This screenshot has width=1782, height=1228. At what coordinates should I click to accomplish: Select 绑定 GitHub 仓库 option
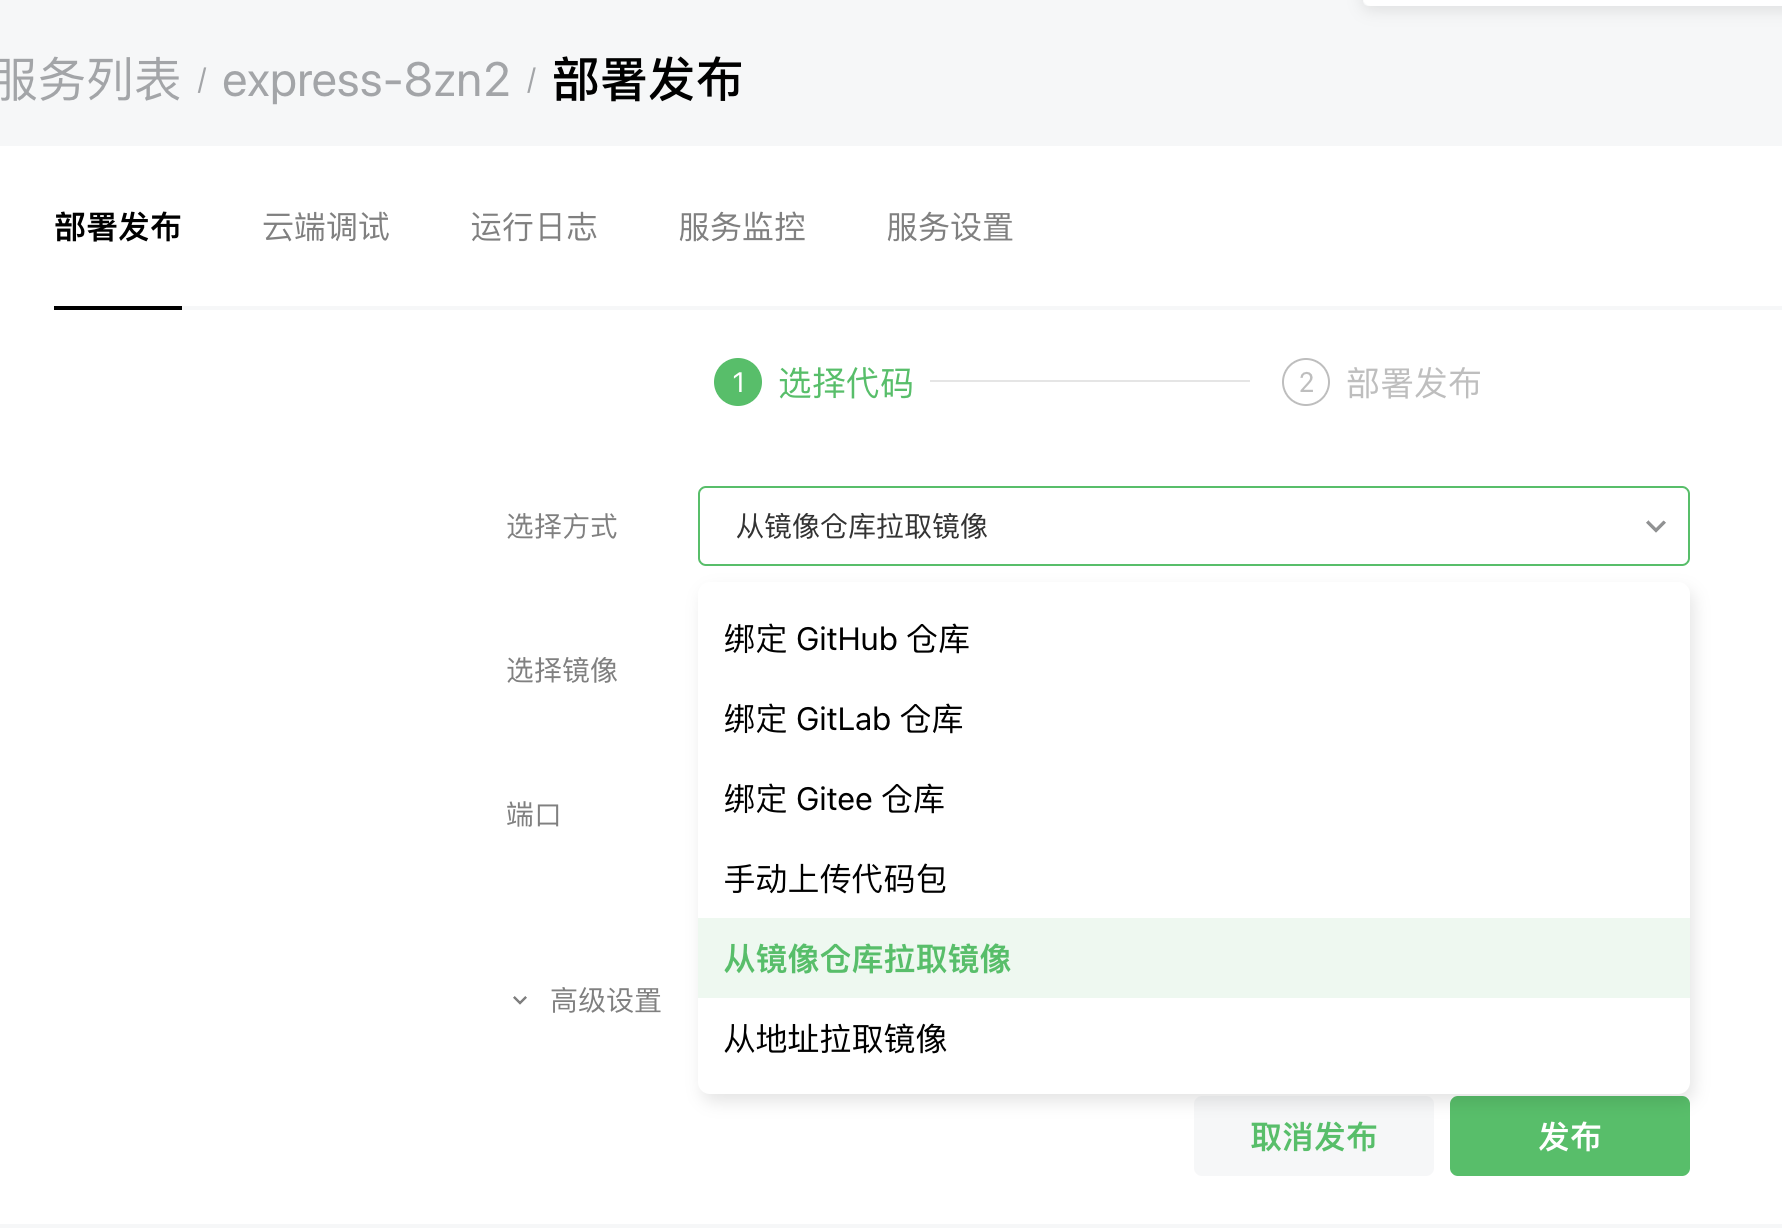[x=1193, y=639]
